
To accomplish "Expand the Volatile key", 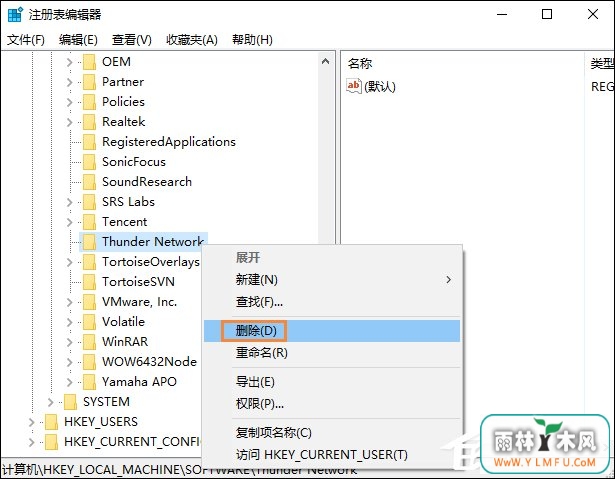I will point(69,322).
